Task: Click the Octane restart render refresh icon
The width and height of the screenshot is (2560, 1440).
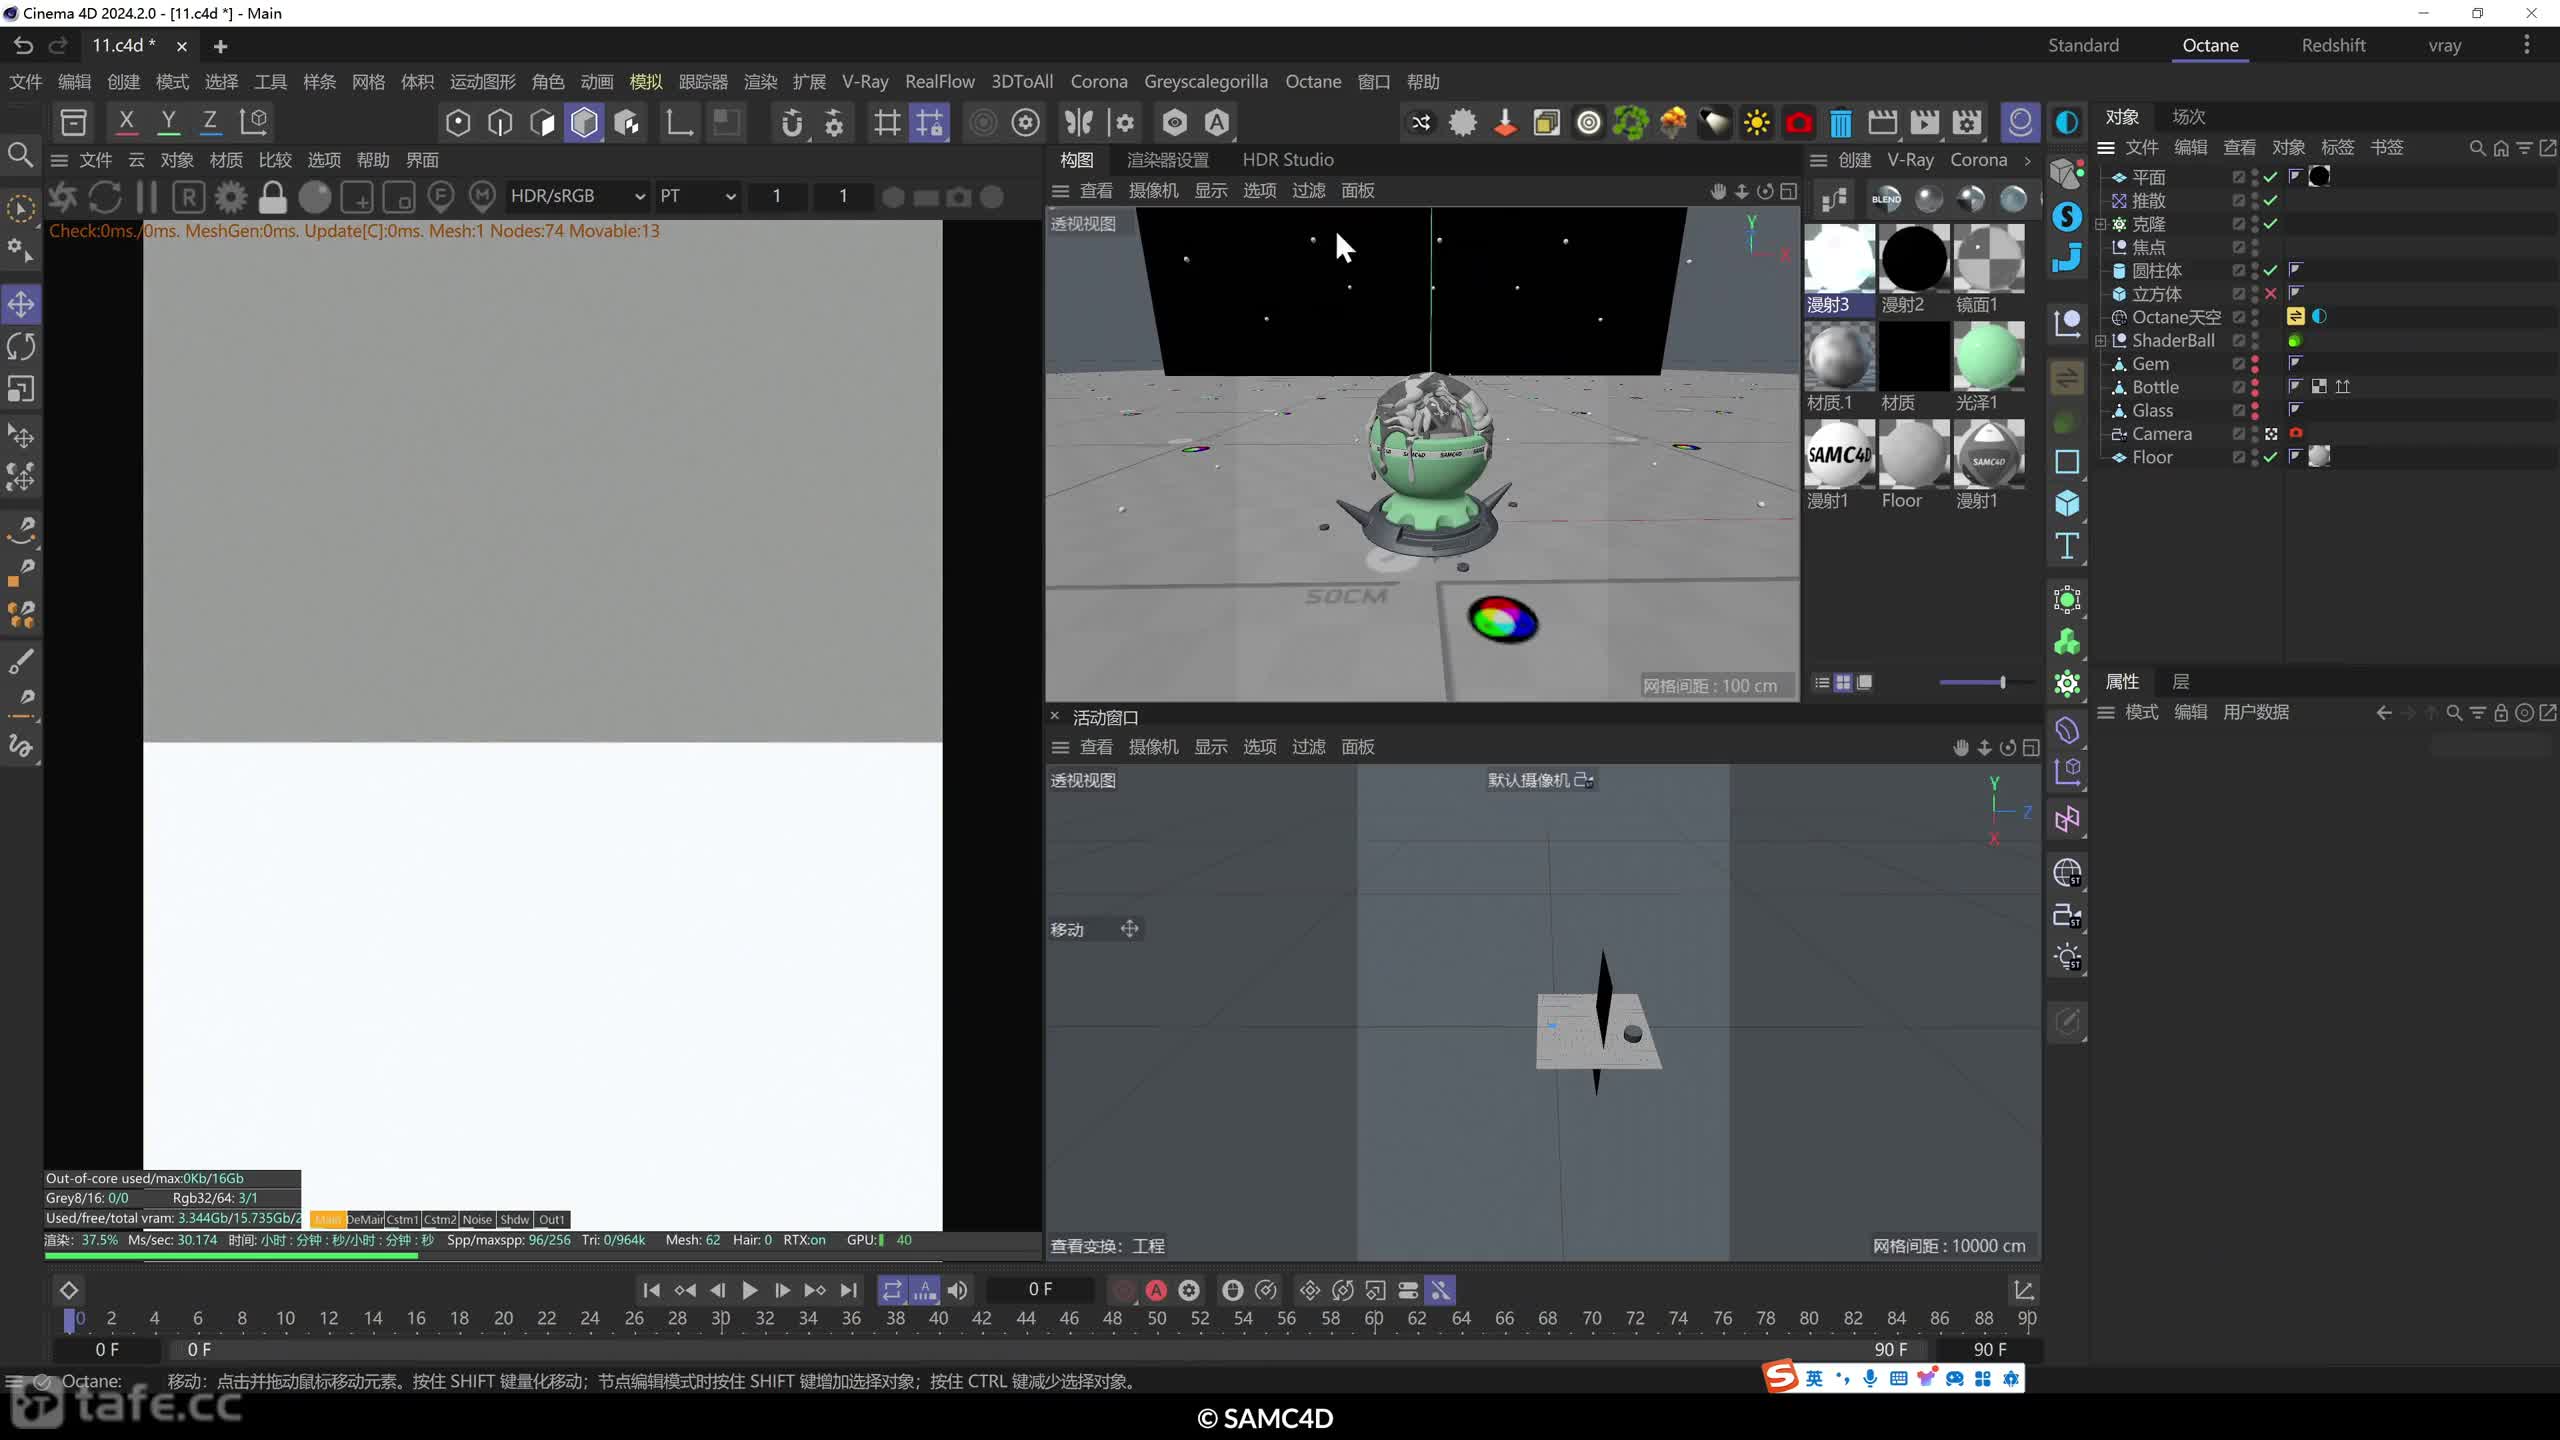Action: point(105,197)
